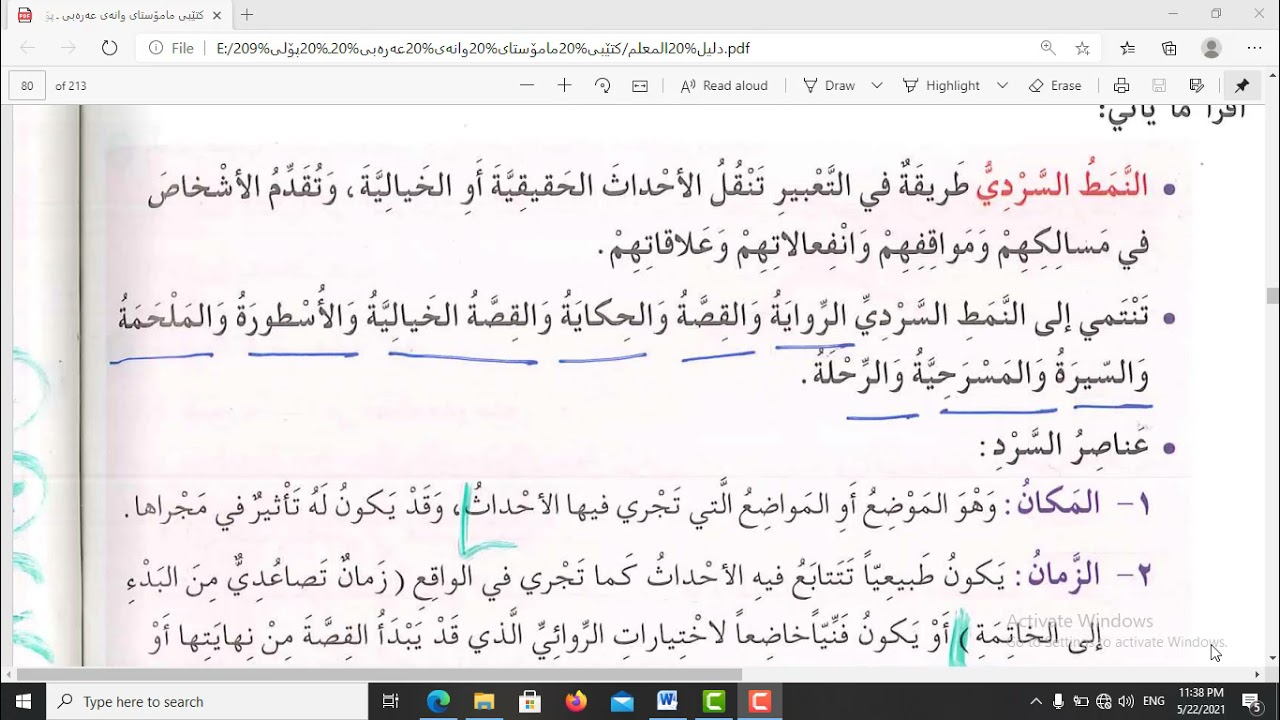Switch the ENG input language
Image resolution: width=1280 pixels, height=720 pixels.
click(x=1154, y=701)
